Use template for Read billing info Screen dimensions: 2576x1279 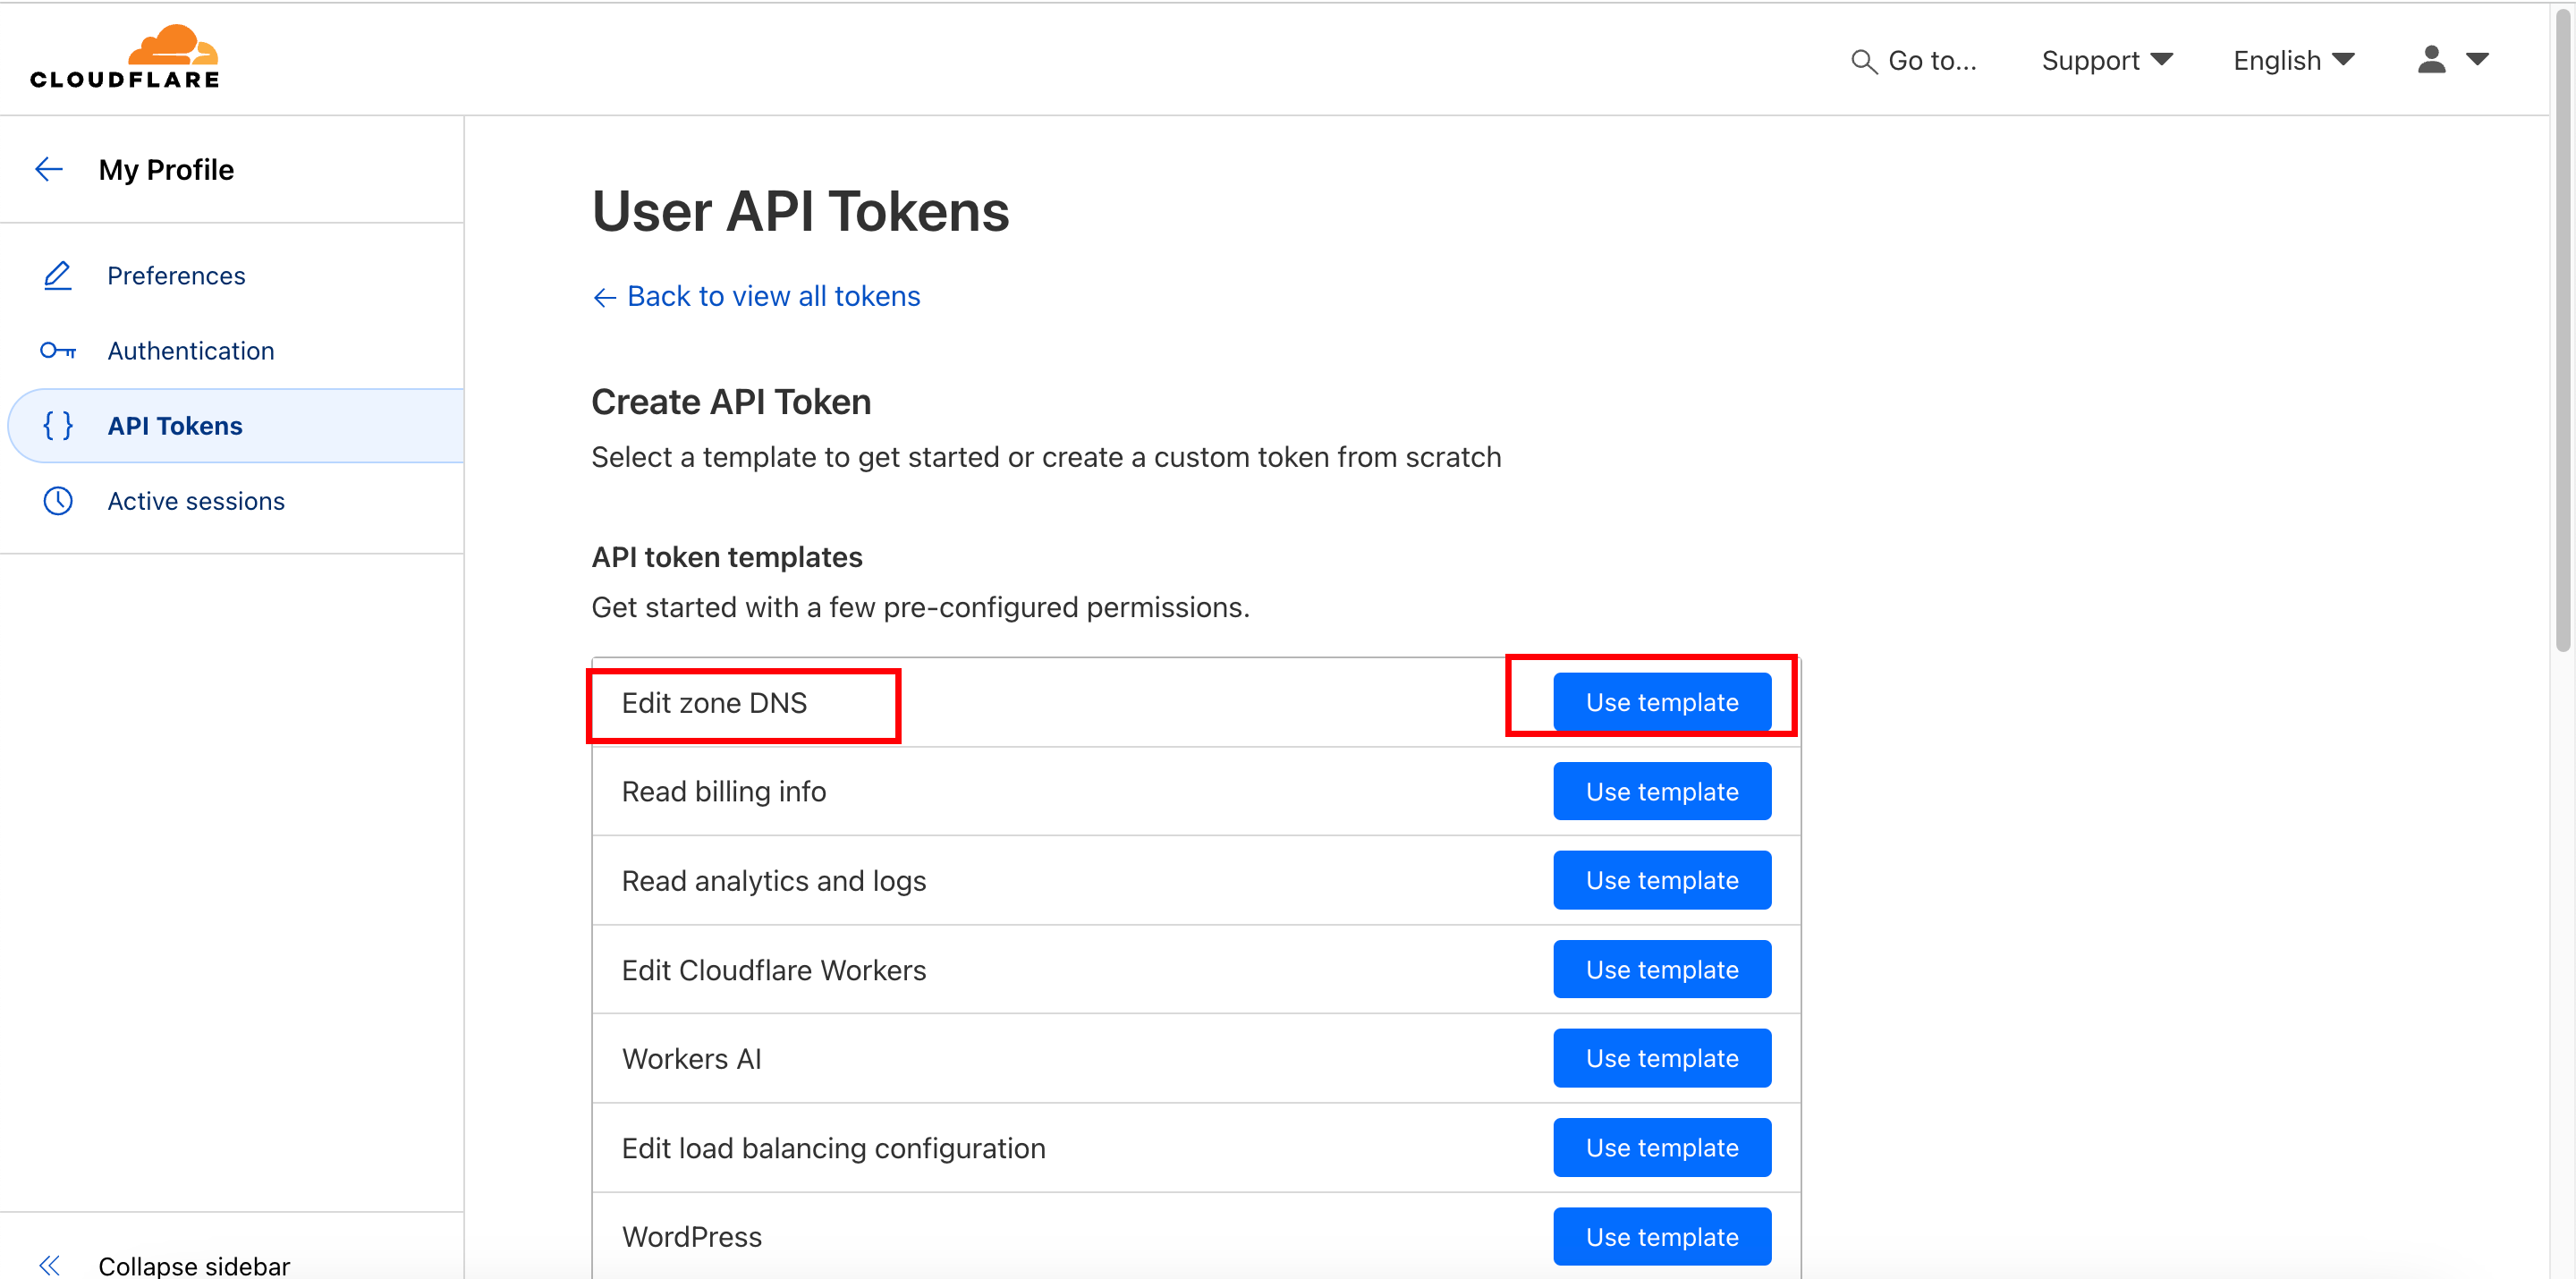[1661, 791]
